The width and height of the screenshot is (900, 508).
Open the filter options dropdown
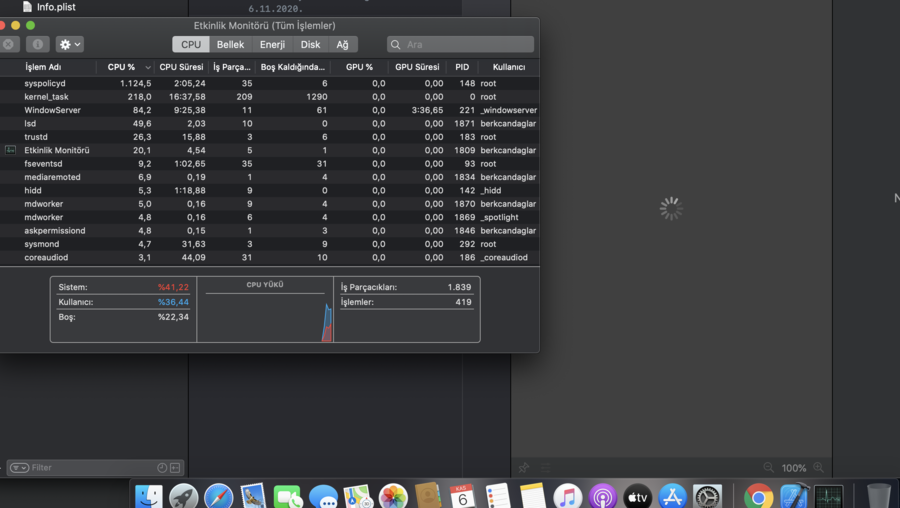coord(19,468)
